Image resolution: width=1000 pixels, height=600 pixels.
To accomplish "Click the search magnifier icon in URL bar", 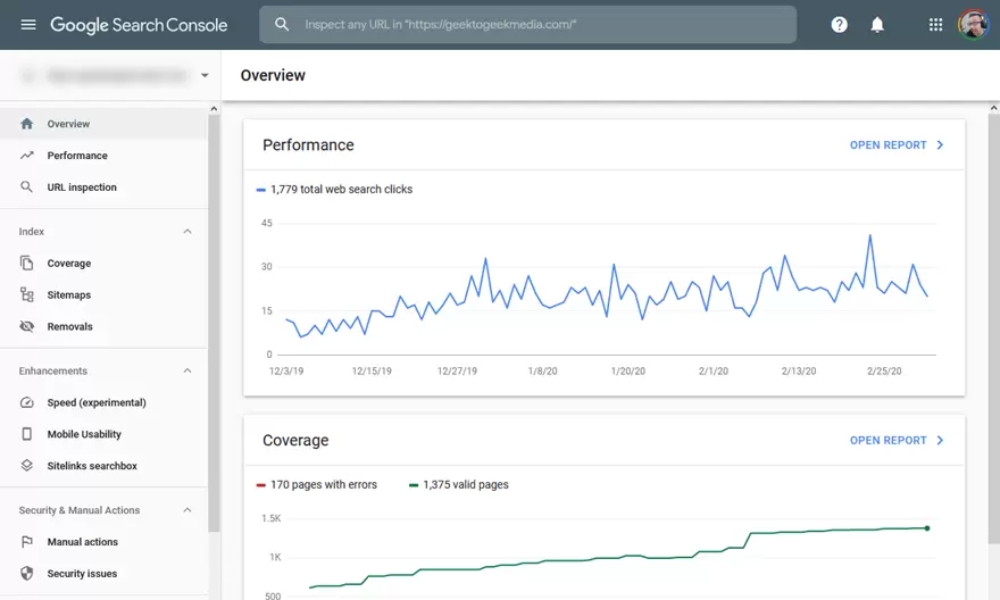I will point(281,24).
